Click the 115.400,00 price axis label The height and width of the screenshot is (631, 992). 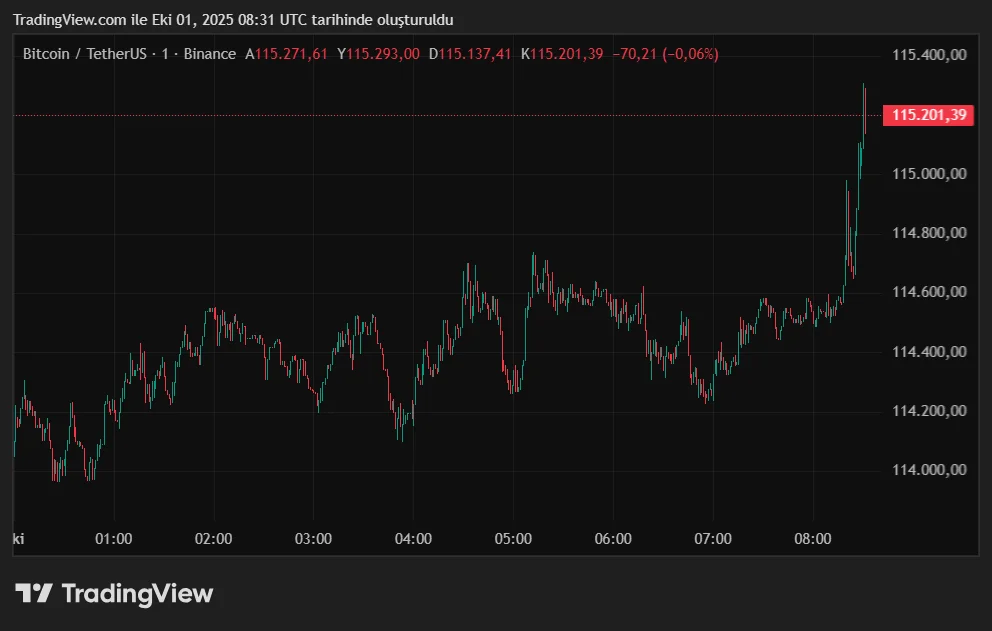click(x=929, y=55)
